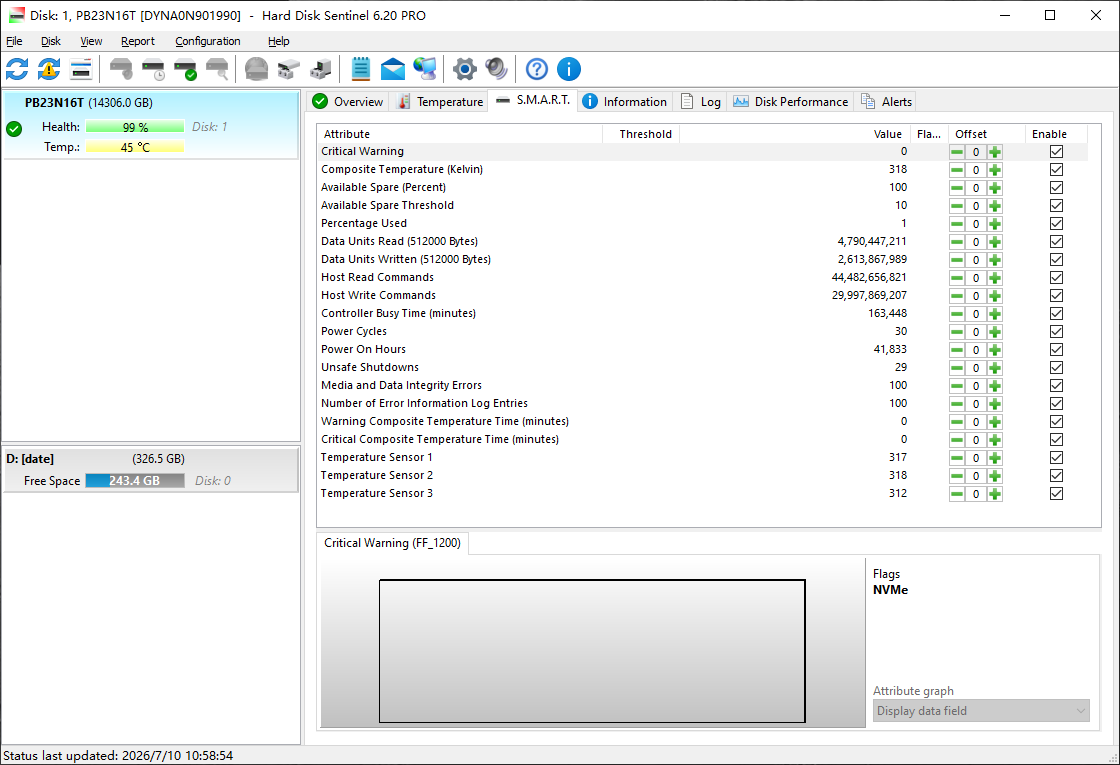The width and height of the screenshot is (1120, 765).
Task: Click the refresh with warning sign icon
Action: pyautogui.click(x=49, y=69)
